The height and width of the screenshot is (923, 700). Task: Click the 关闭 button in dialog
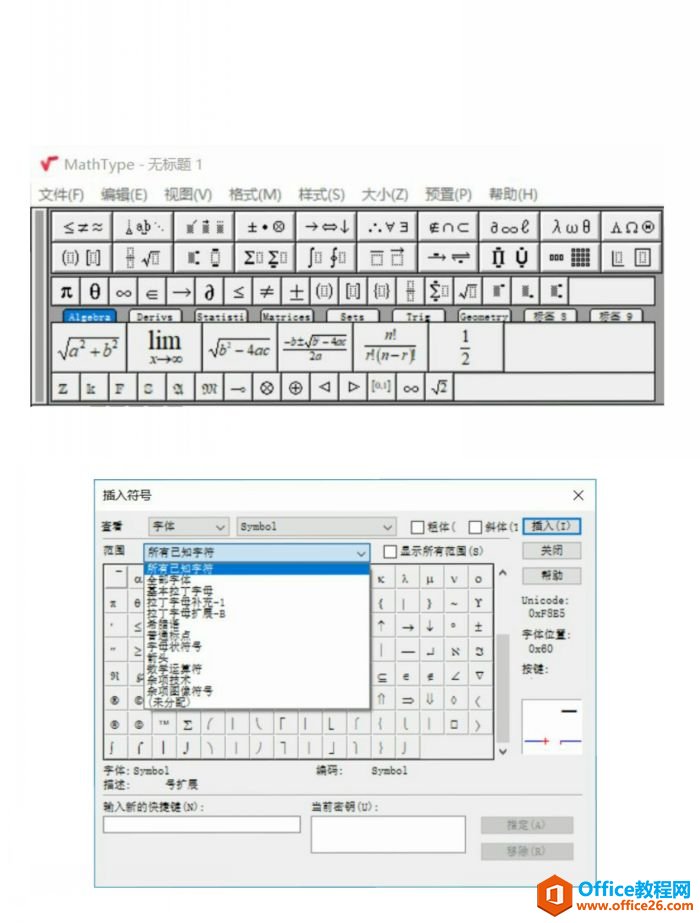(552, 550)
